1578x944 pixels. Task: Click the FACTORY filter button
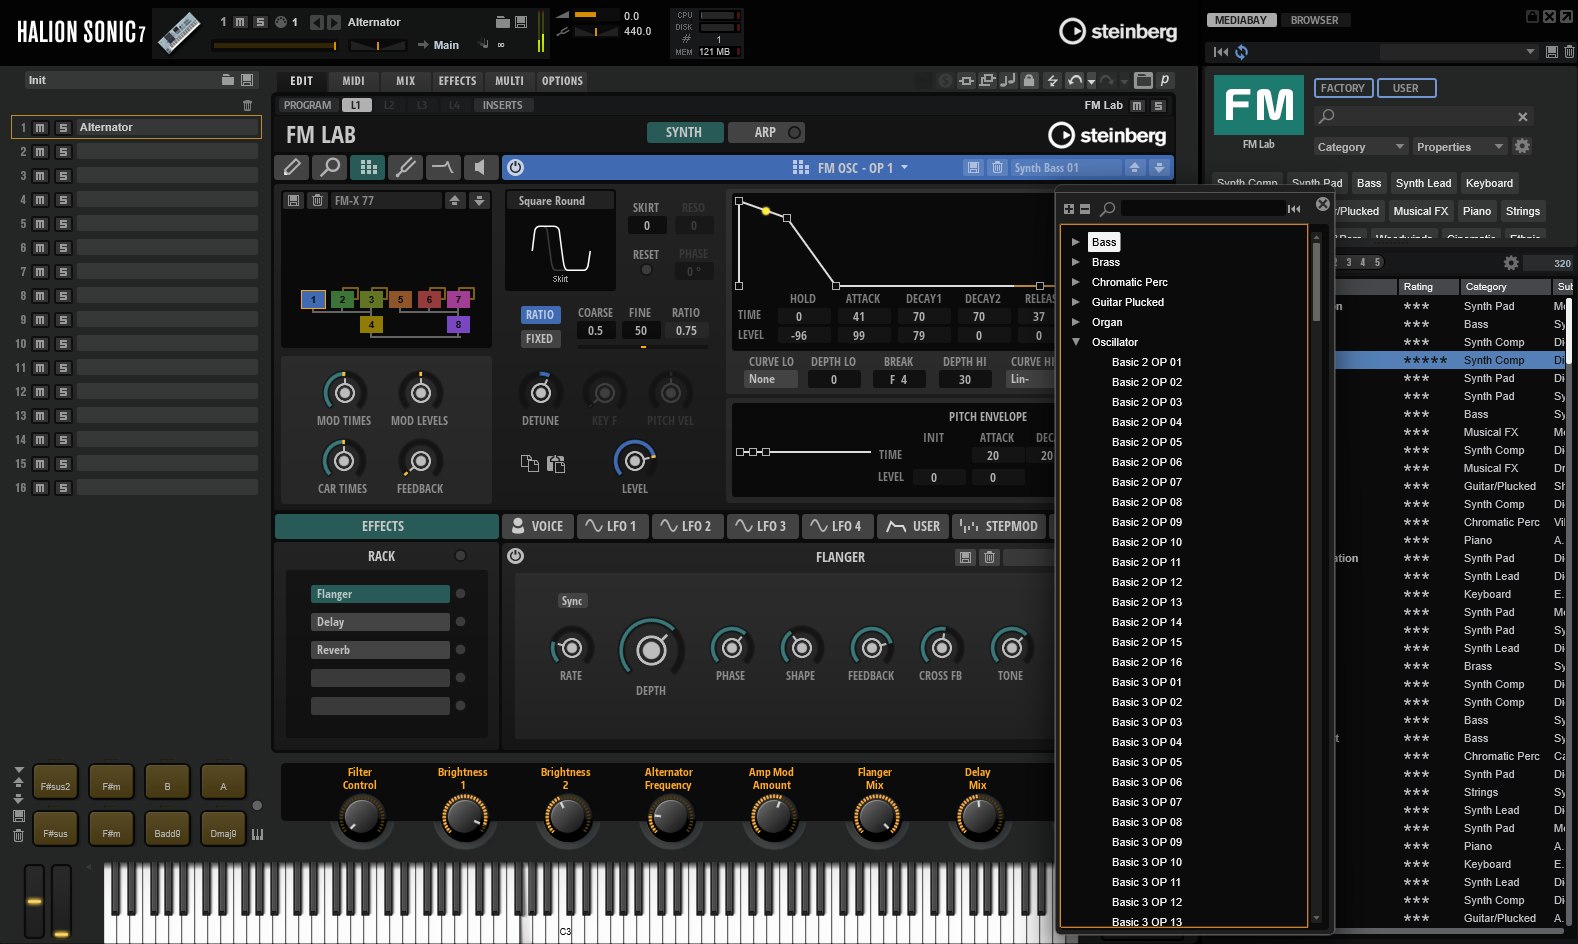[1343, 88]
